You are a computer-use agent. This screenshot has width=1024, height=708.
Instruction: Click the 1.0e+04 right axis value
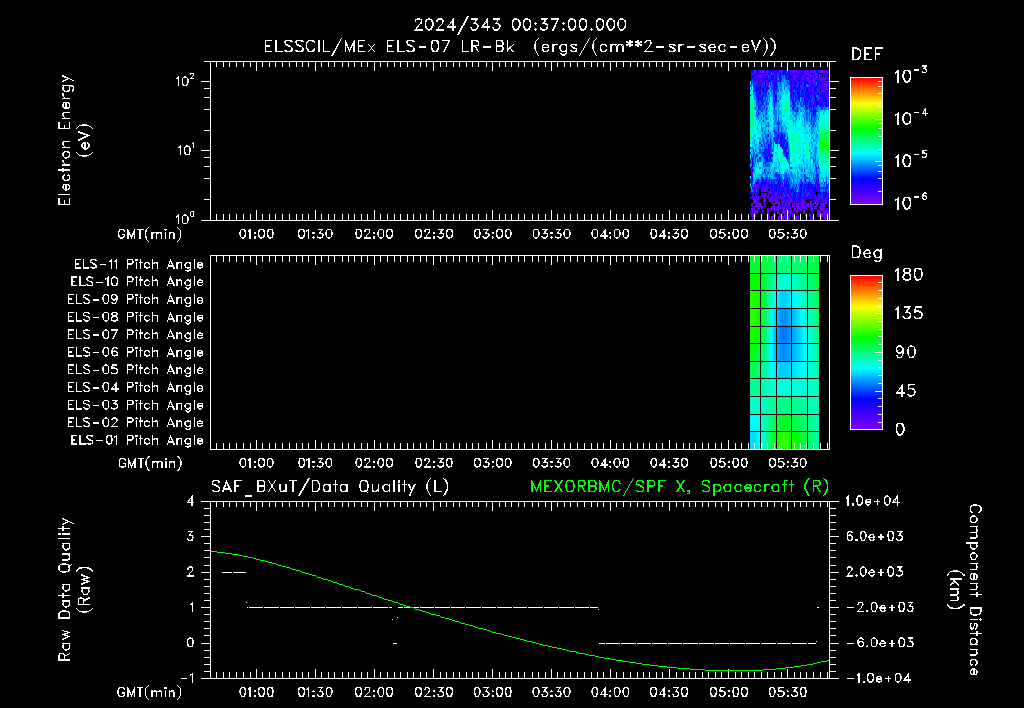click(x=872, y=501)
